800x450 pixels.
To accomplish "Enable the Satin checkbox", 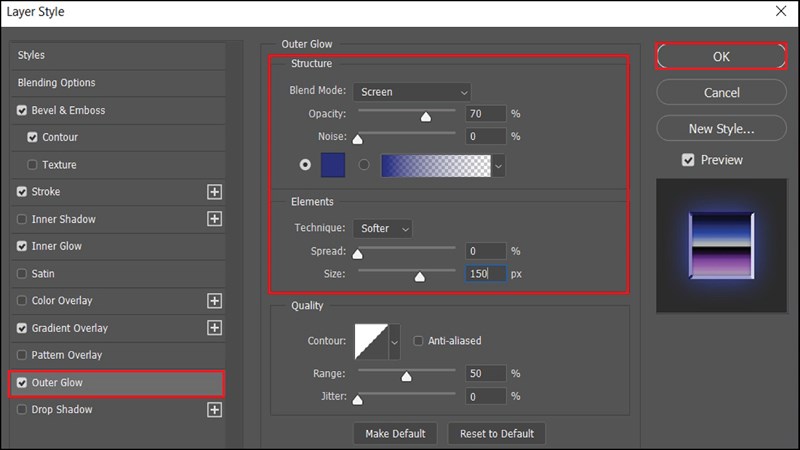I will pos(22,273).
